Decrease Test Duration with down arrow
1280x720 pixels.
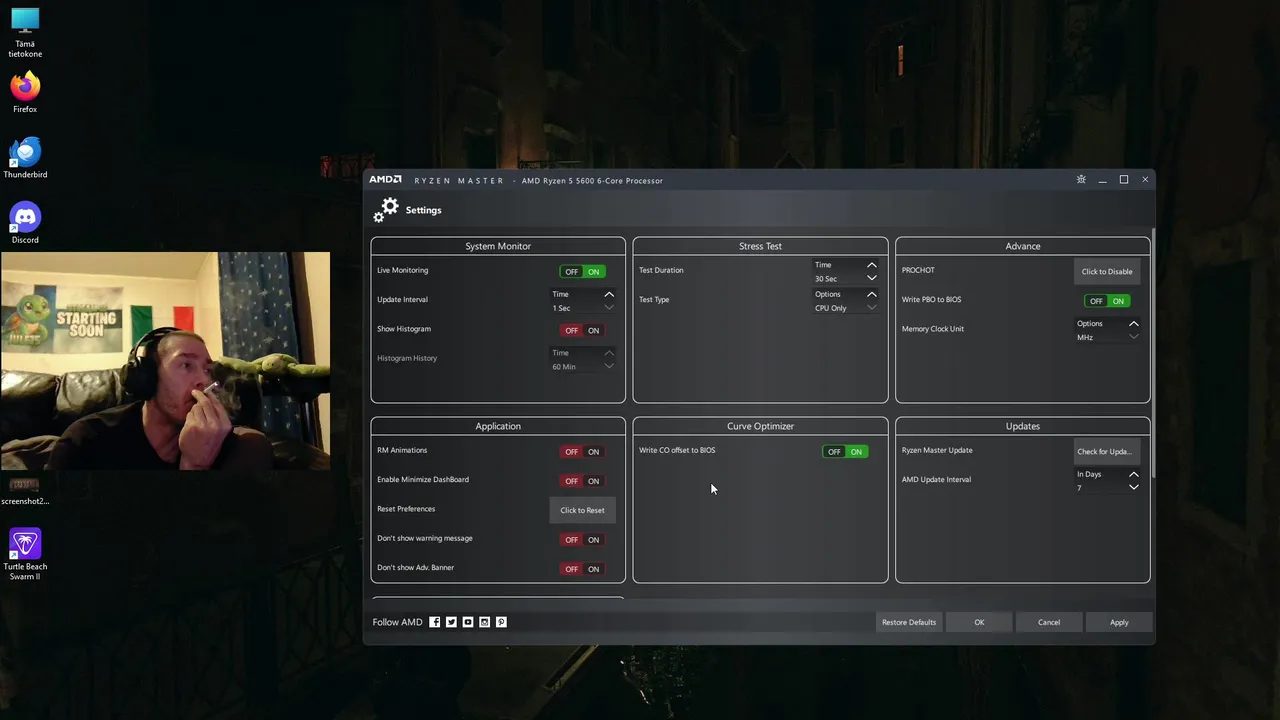click(x=872, y=279)
